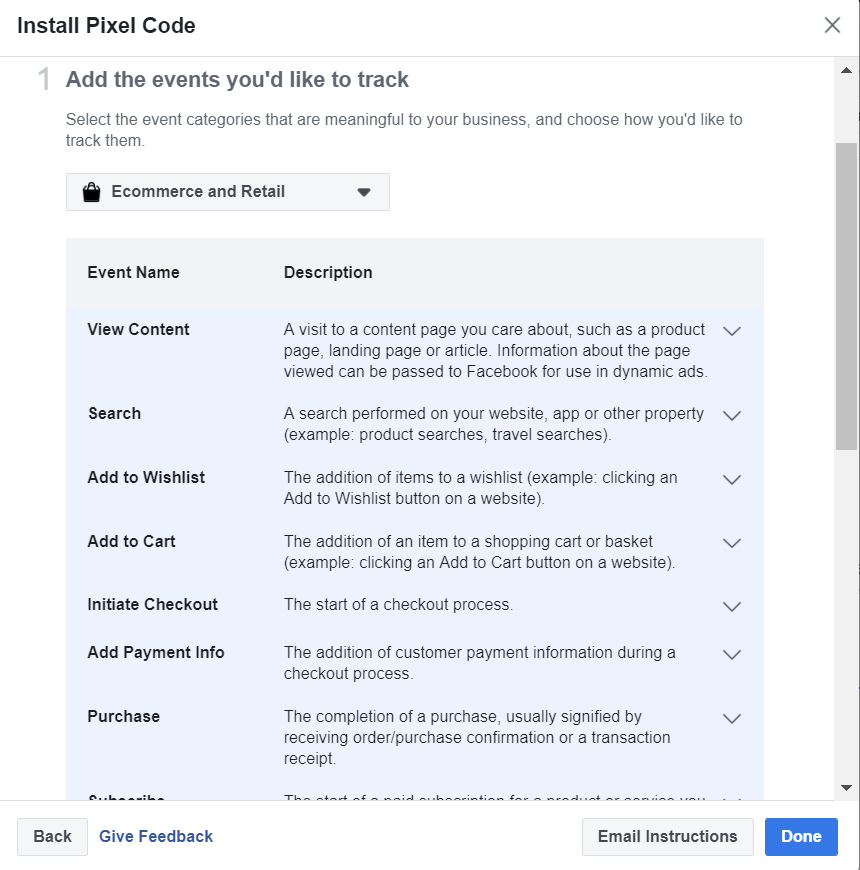Expand the Add to Wishlist event chevron
Viewport: 860px width, 870px height.
732,479
